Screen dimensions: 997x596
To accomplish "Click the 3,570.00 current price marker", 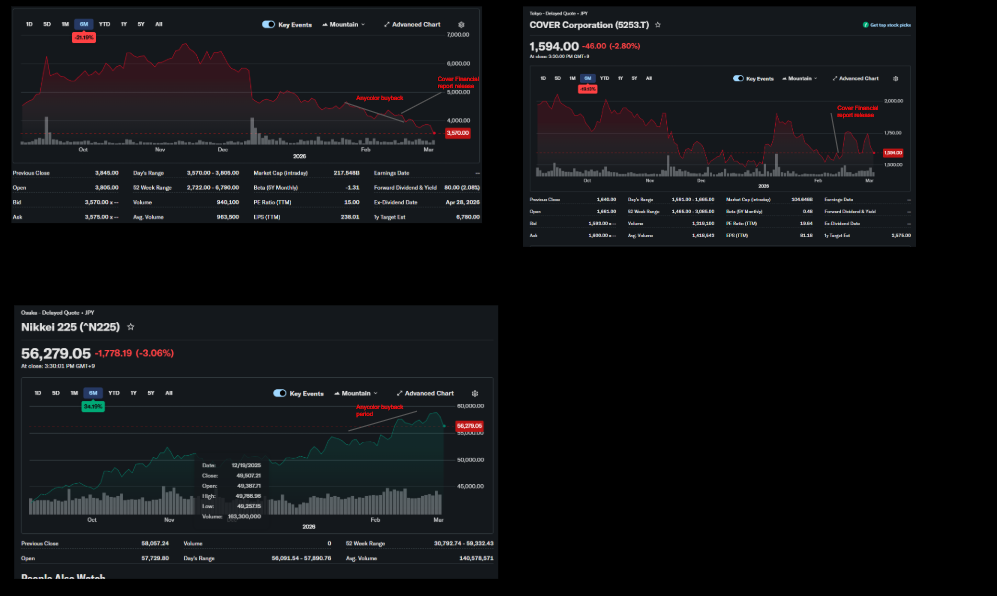I will tap(458, 133).
